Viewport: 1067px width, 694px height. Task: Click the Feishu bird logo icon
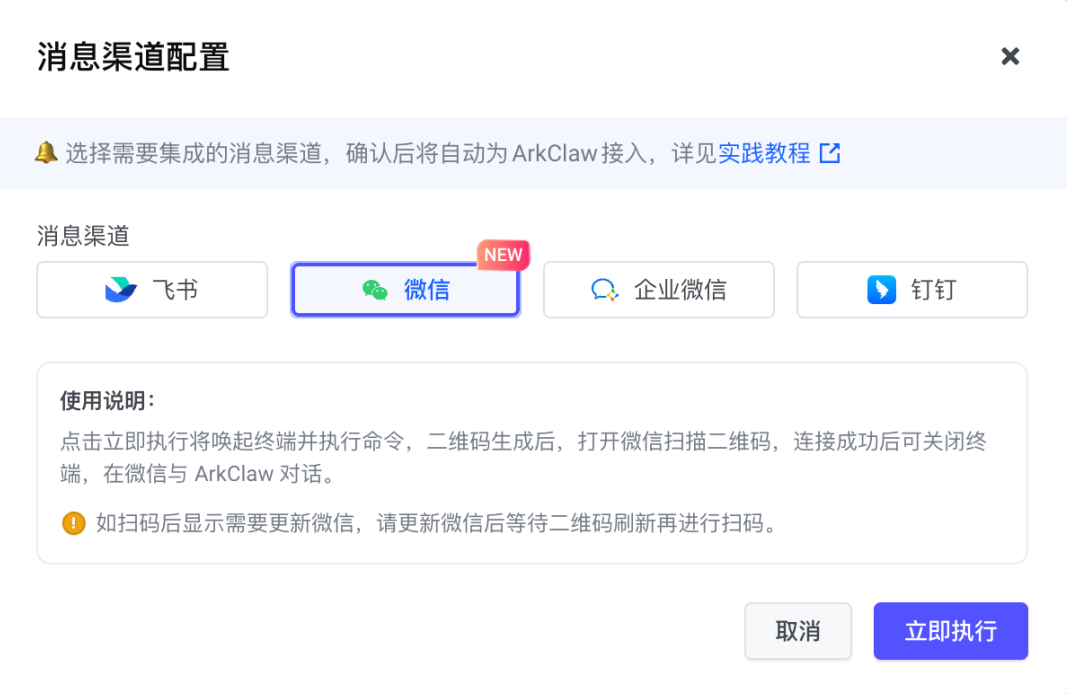(x=121, y=290)
